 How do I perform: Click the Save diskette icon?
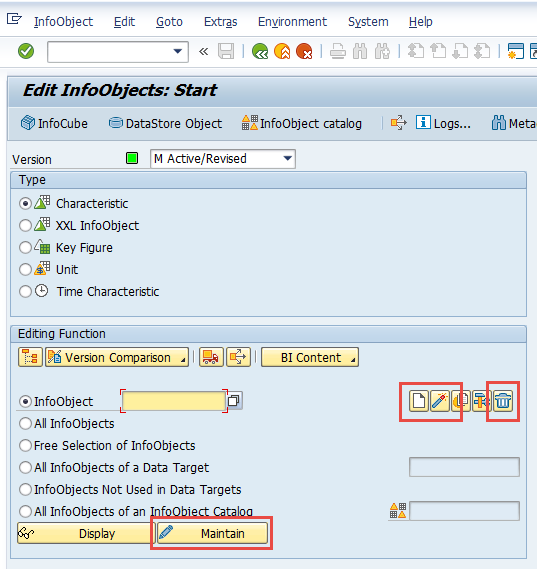point(226,51)
